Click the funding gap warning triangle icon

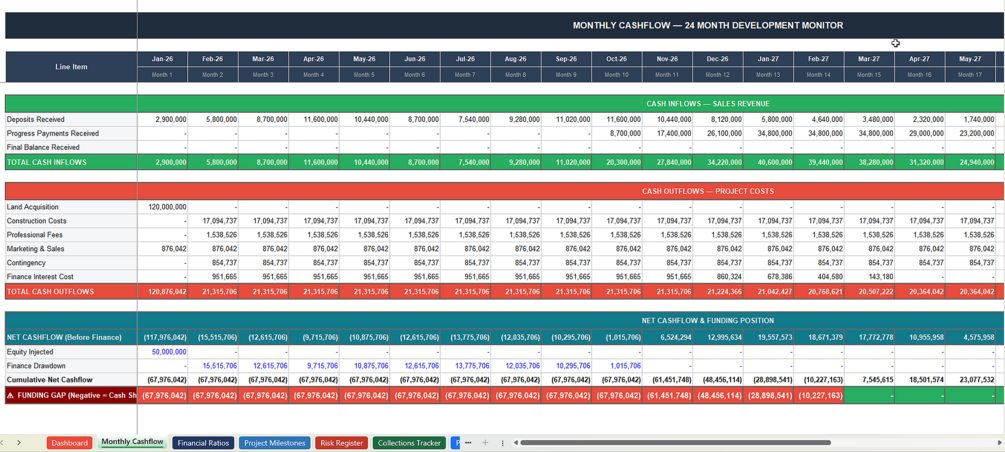(10, 396)
